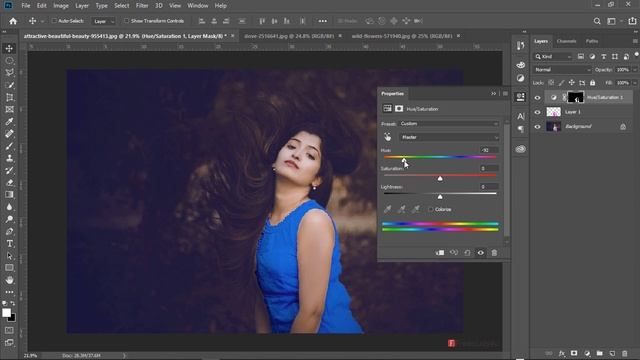Add layer style fx button

tap(562, 353)
